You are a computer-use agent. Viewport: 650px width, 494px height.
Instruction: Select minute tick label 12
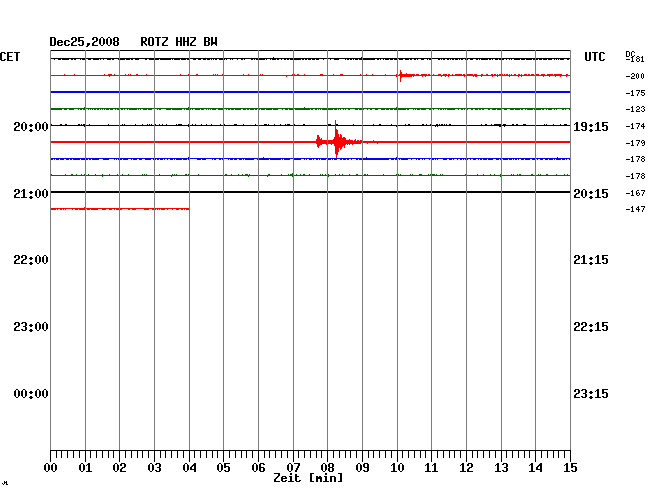[466, 468]
